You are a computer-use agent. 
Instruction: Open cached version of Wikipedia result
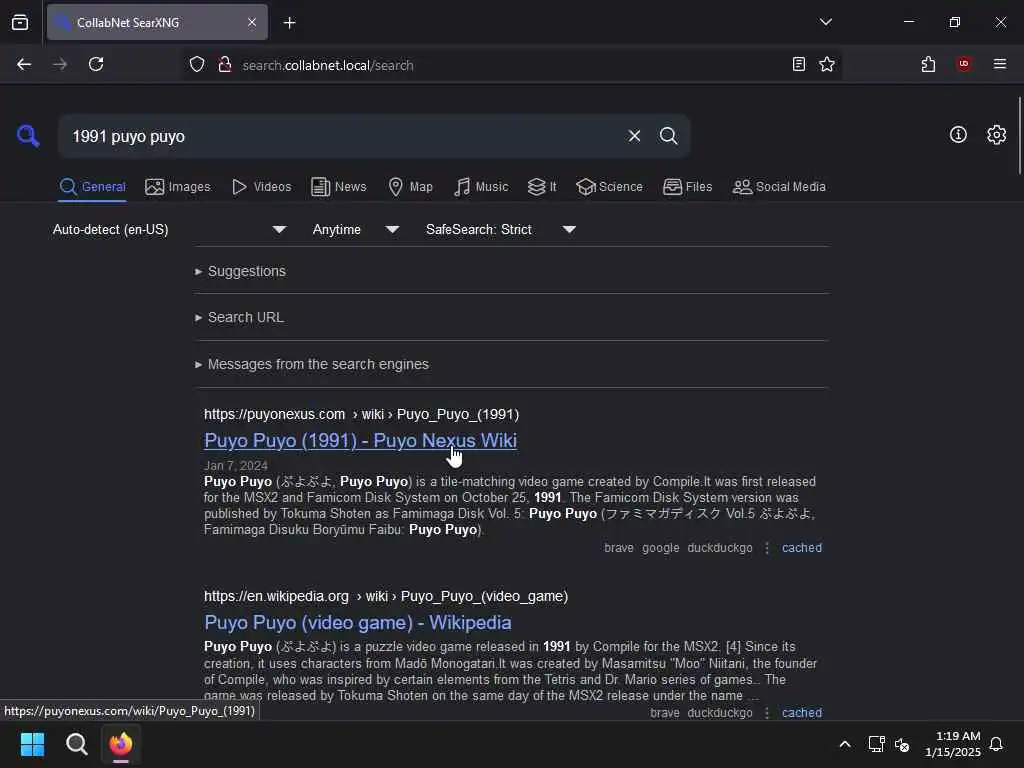tap(801, 712)
